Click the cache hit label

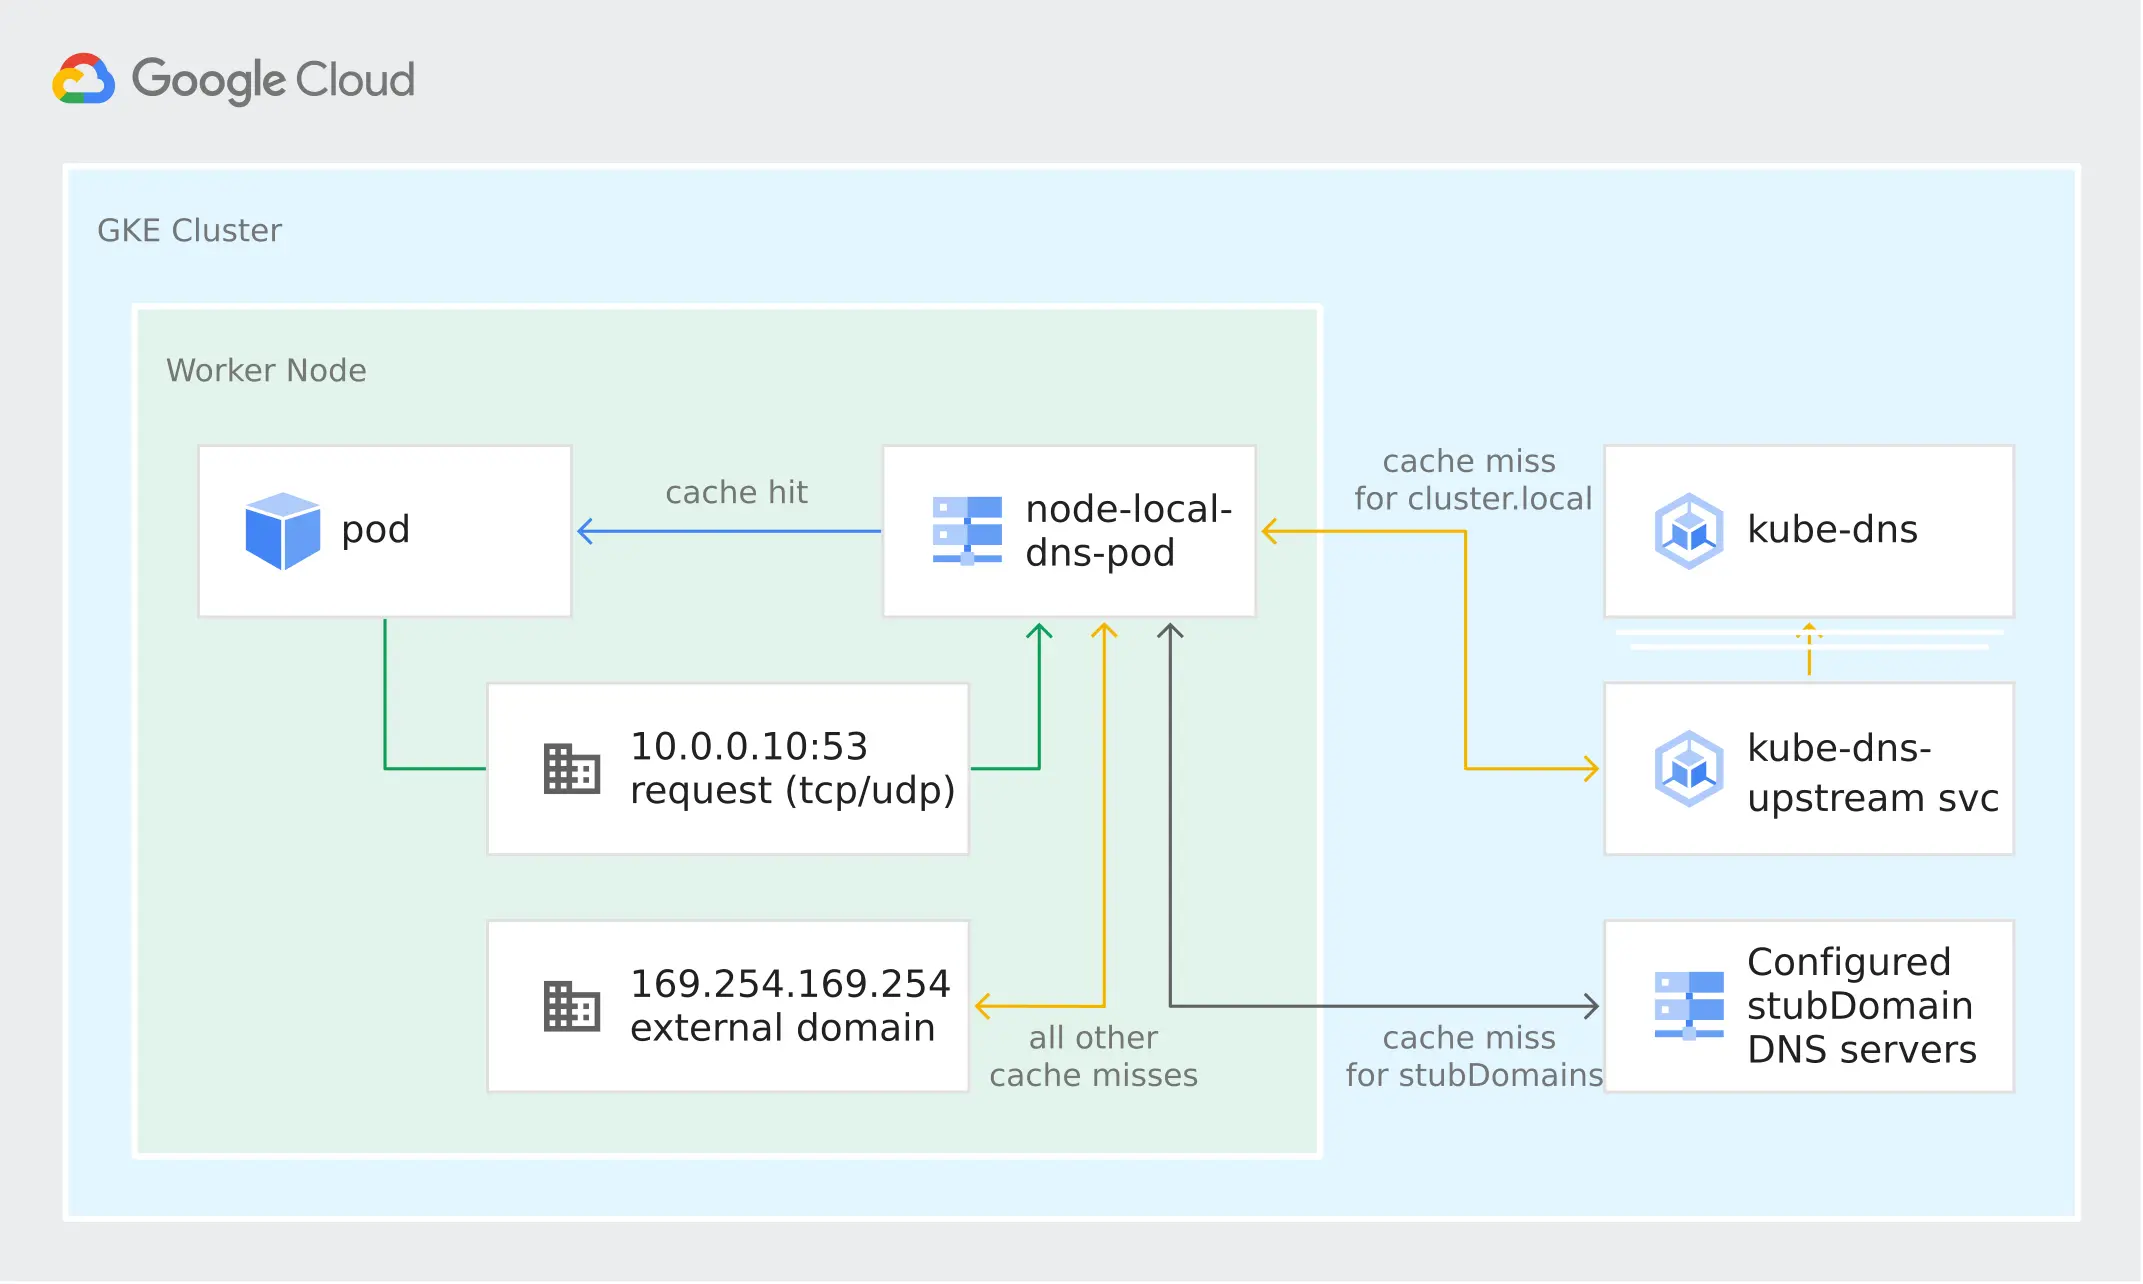click(x=737, y=492)
